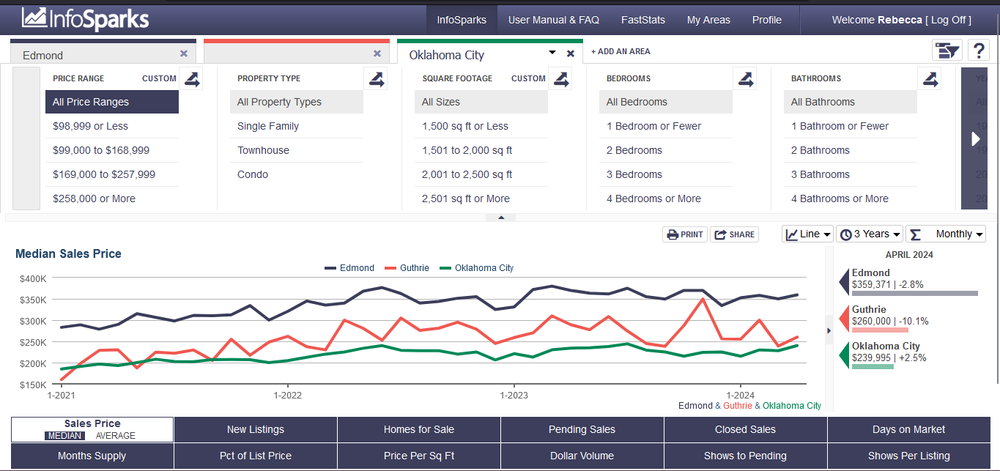Image resolution: width=1000 pixels, height=471 pixels.
Task: Toggle sales price to MEDIAN
Action: coord(64,436)
